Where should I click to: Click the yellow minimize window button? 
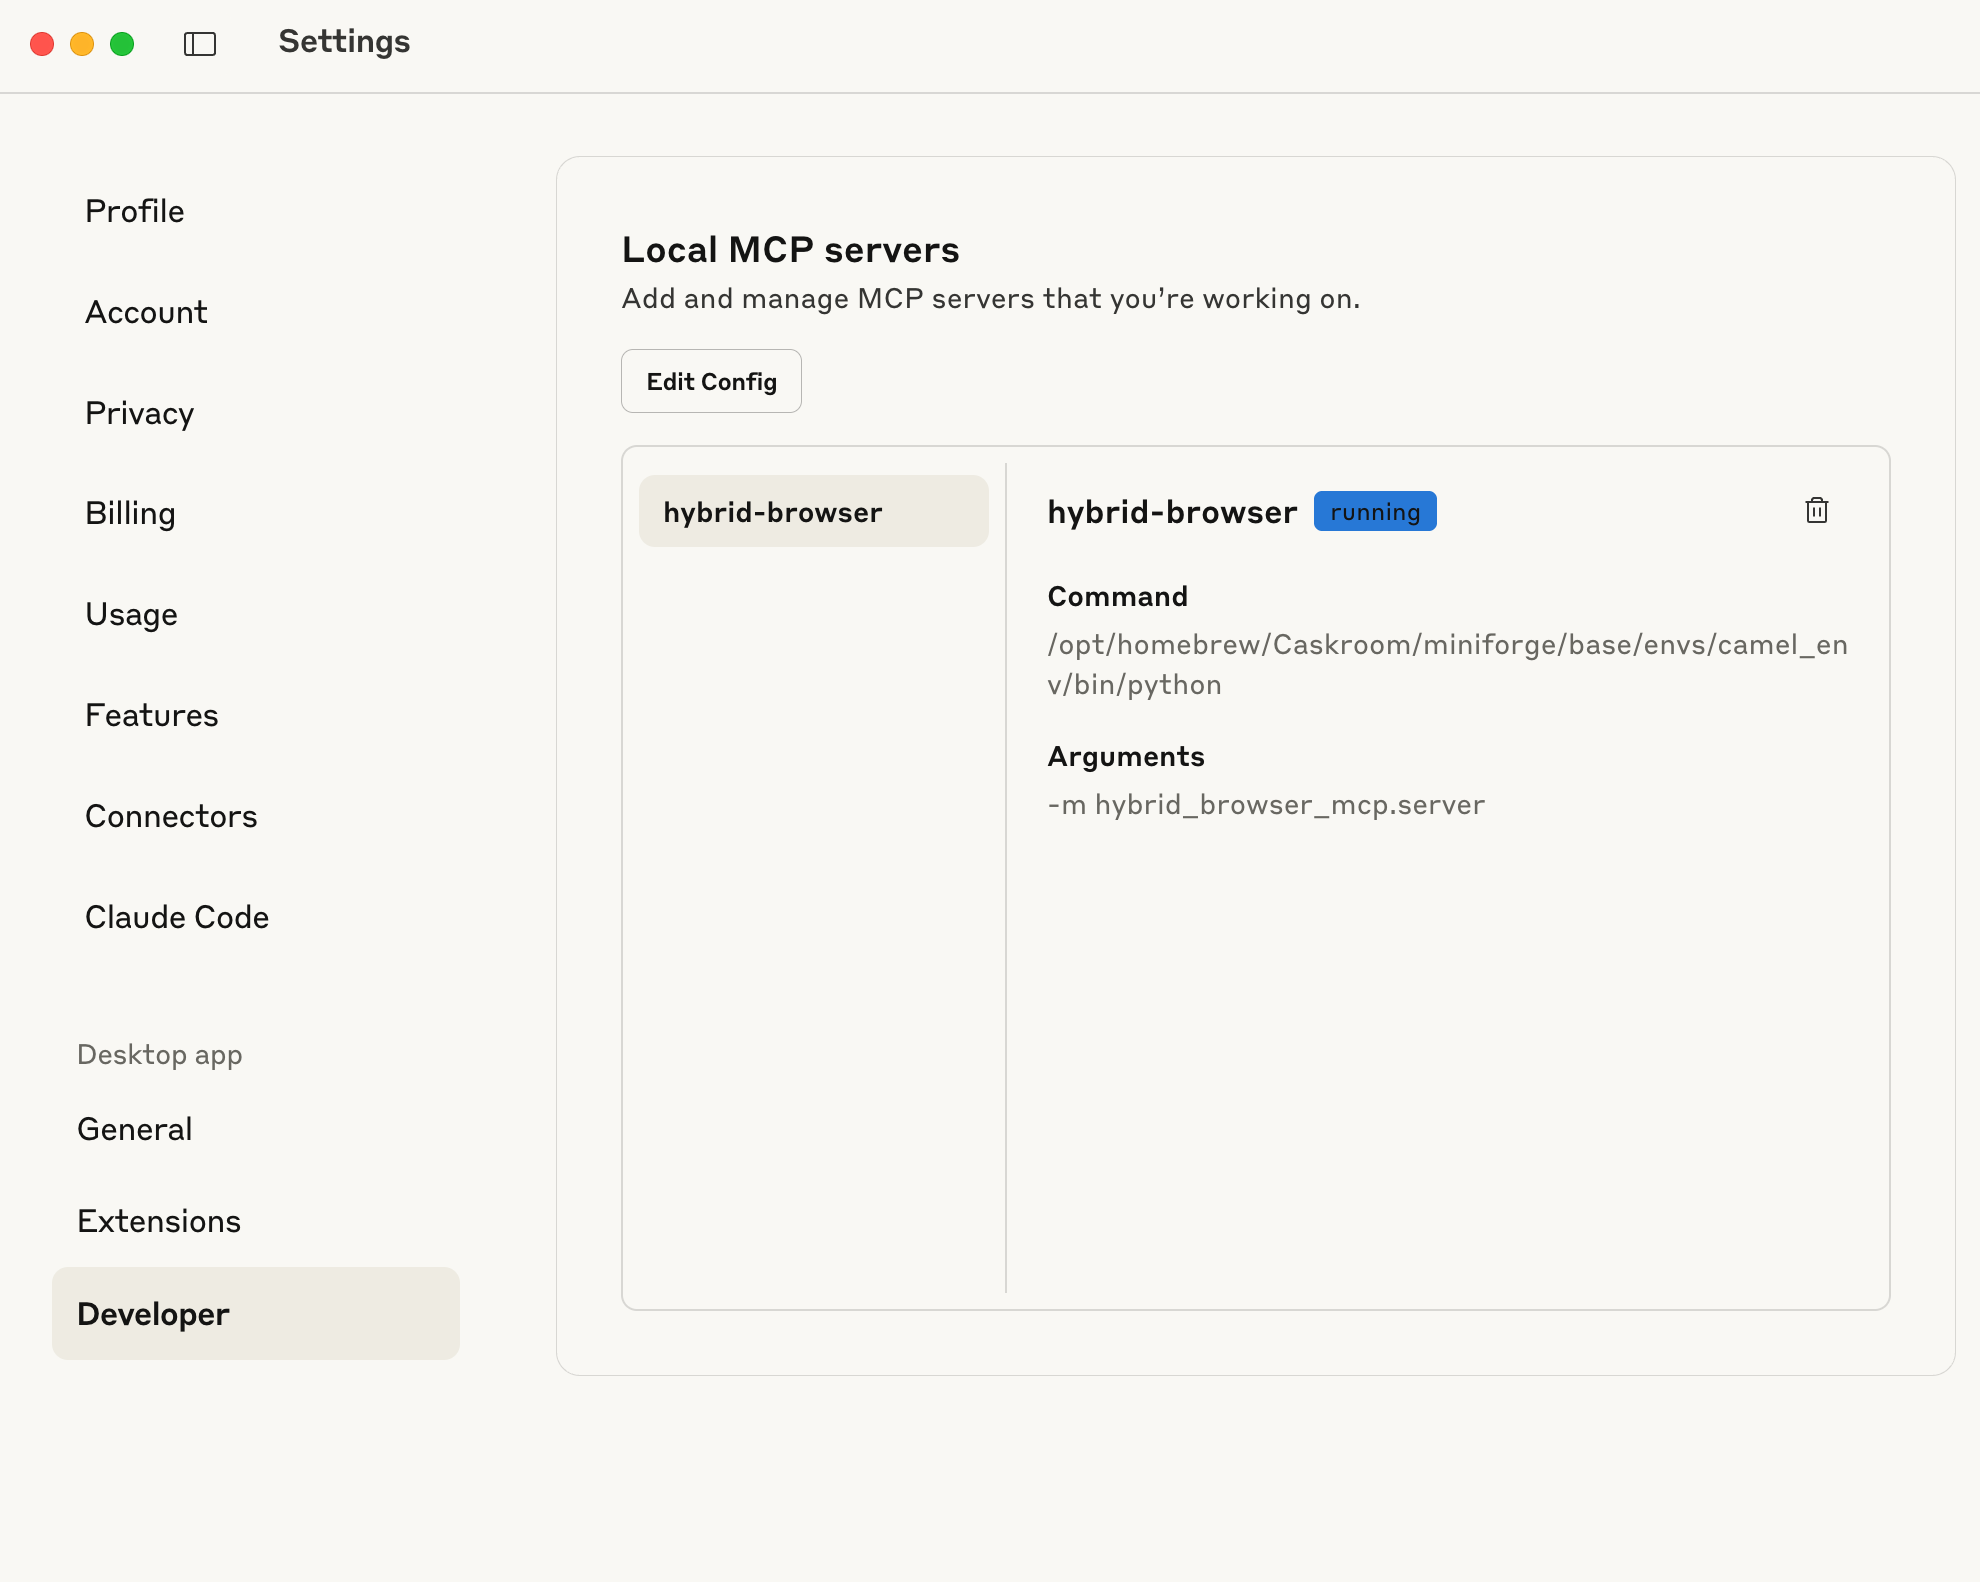82,44
